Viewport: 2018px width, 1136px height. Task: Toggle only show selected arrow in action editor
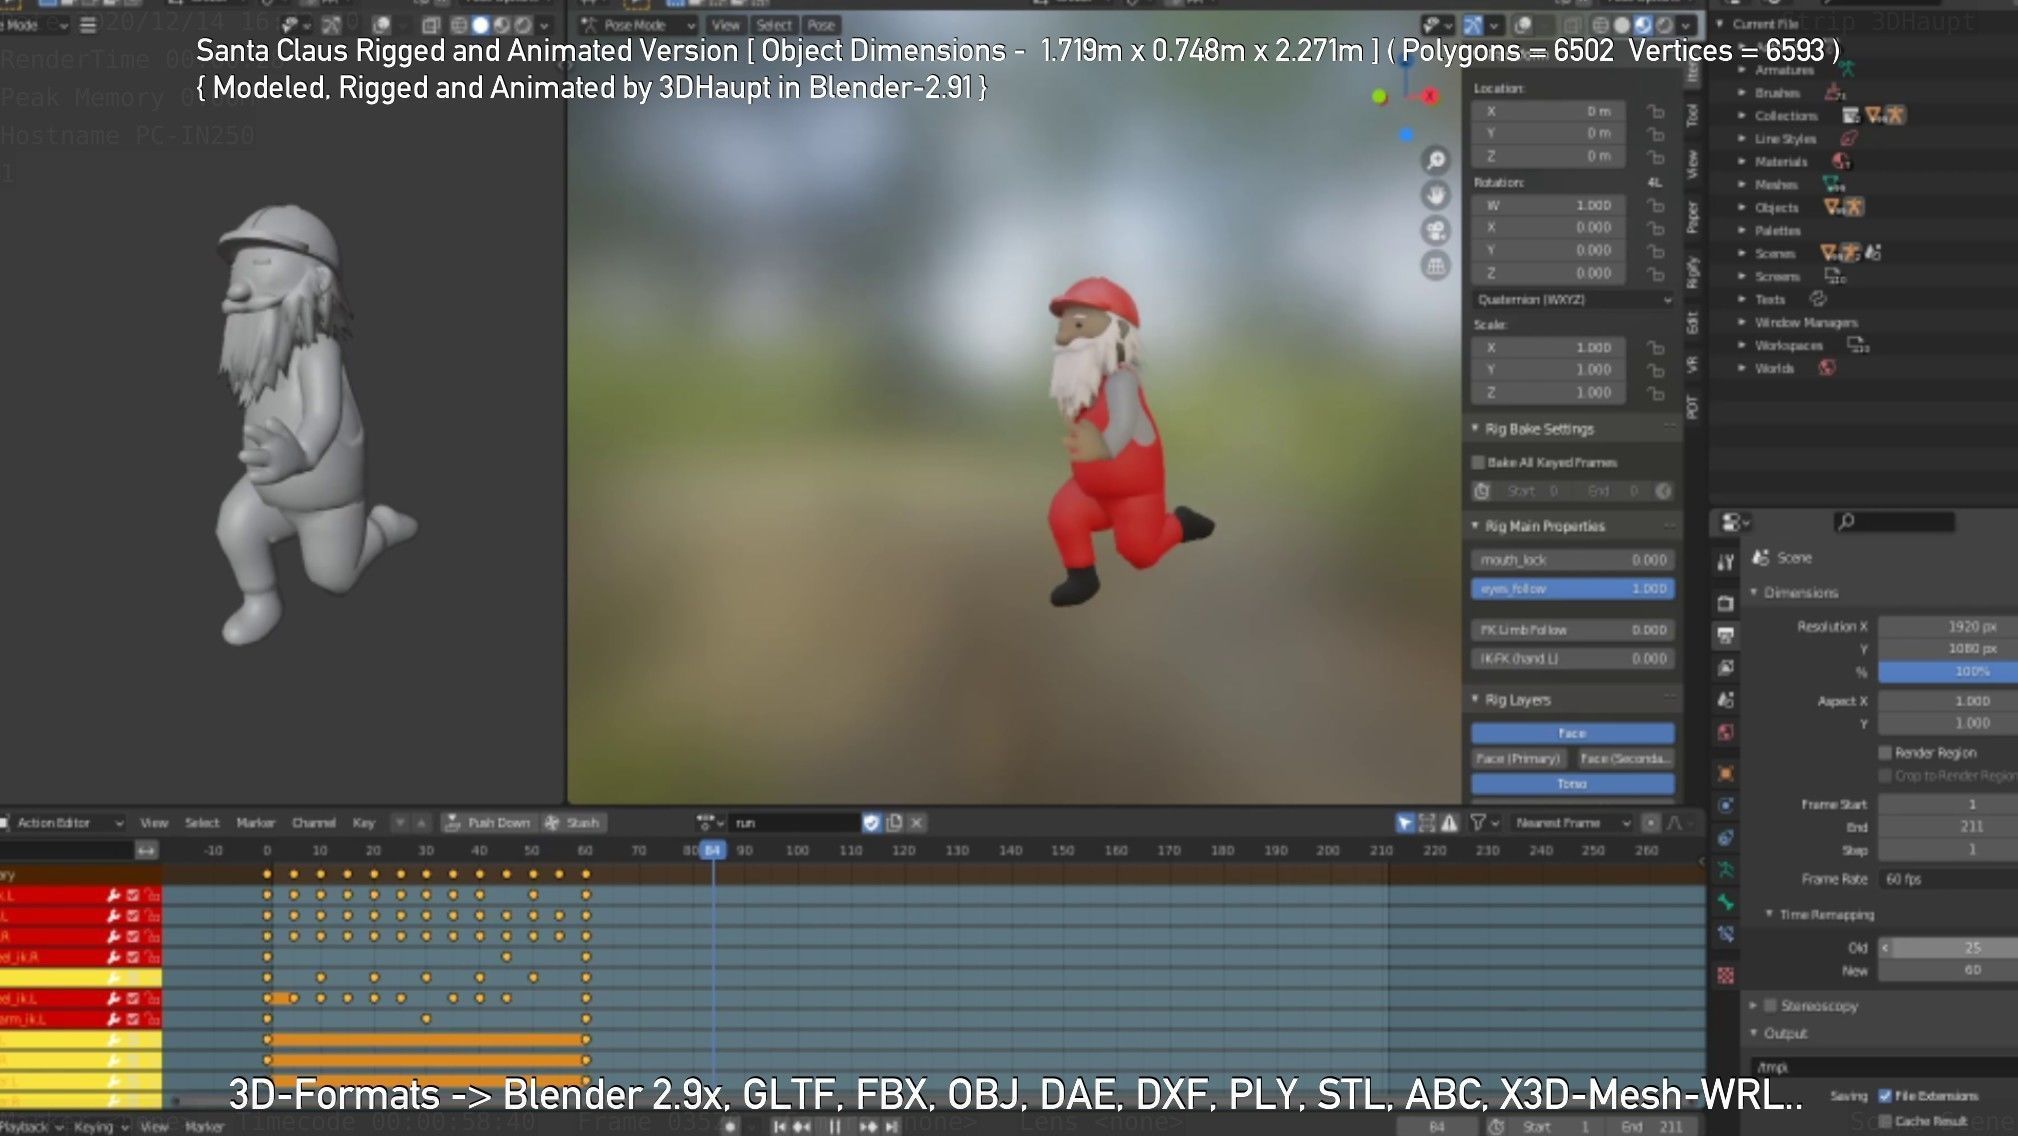(x=1405, y=822)
